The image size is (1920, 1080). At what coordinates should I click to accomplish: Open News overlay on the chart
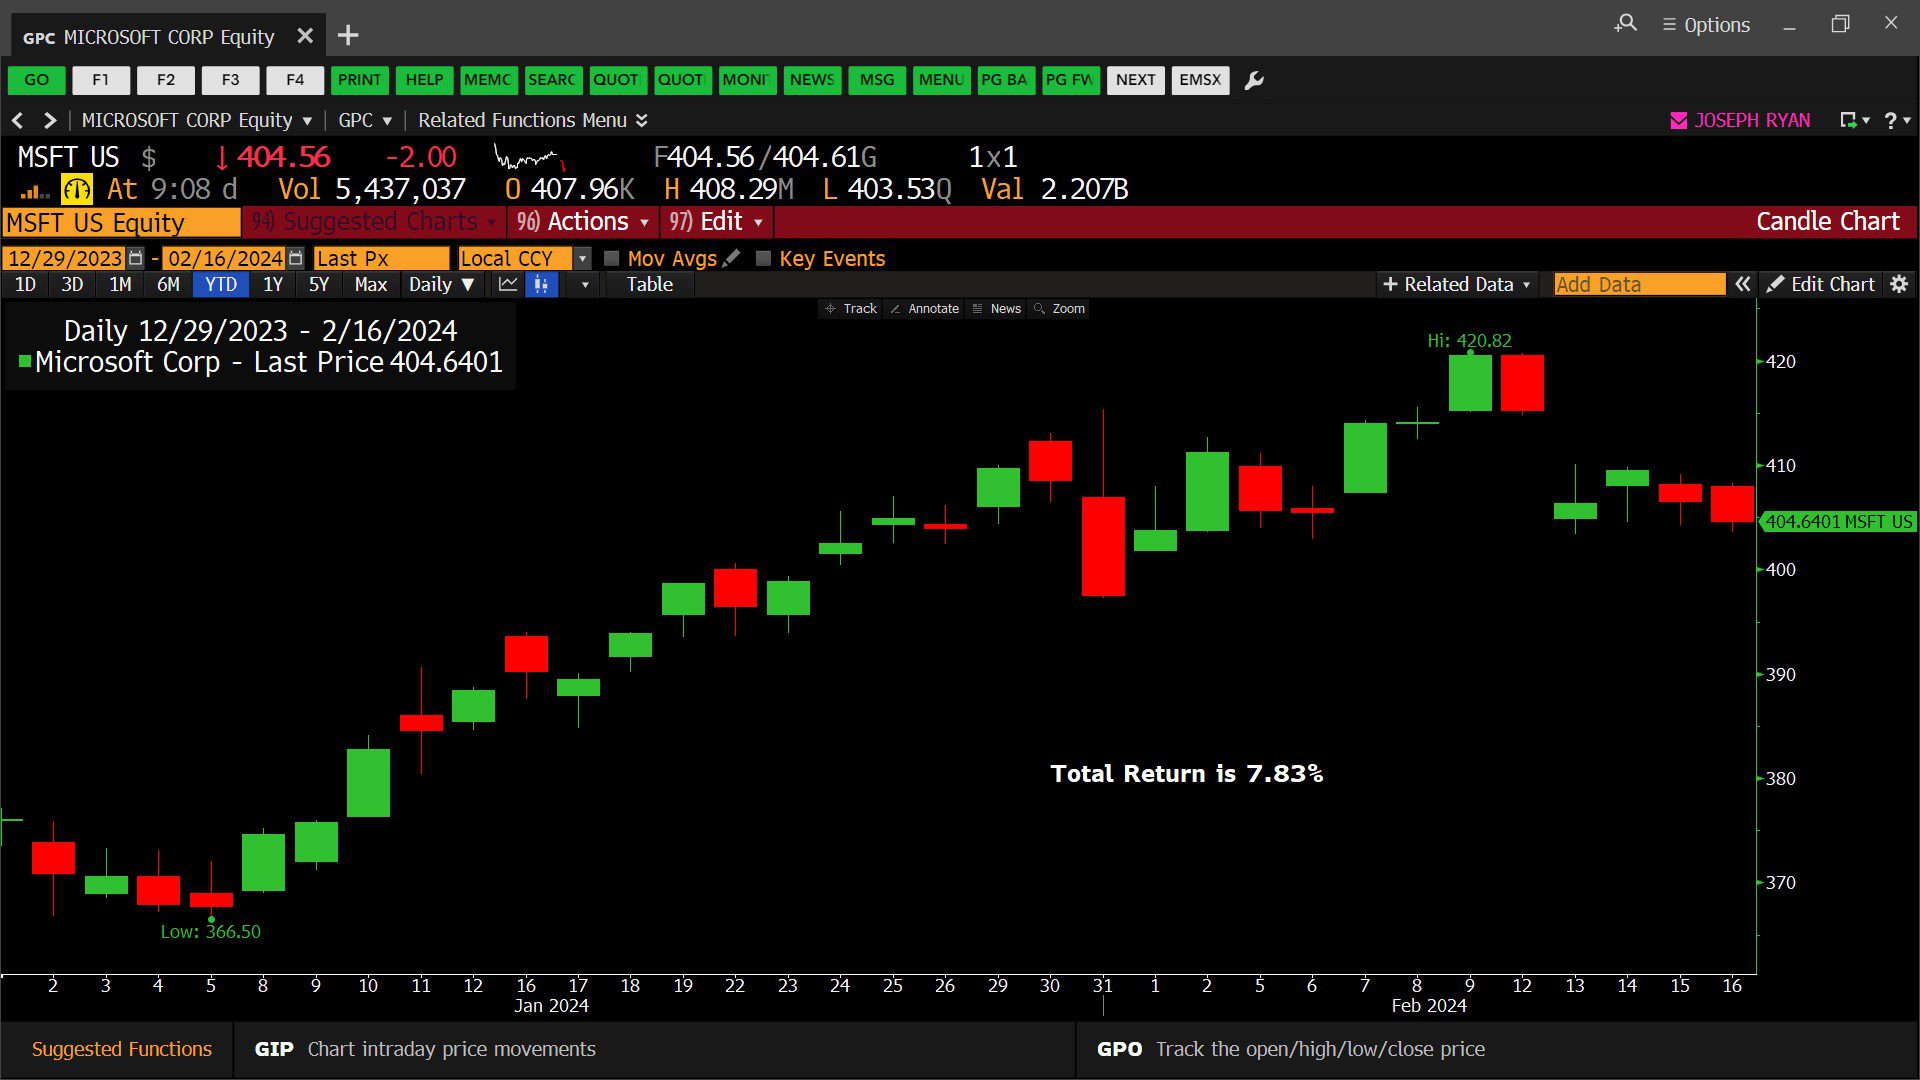(x=997, y=309)
